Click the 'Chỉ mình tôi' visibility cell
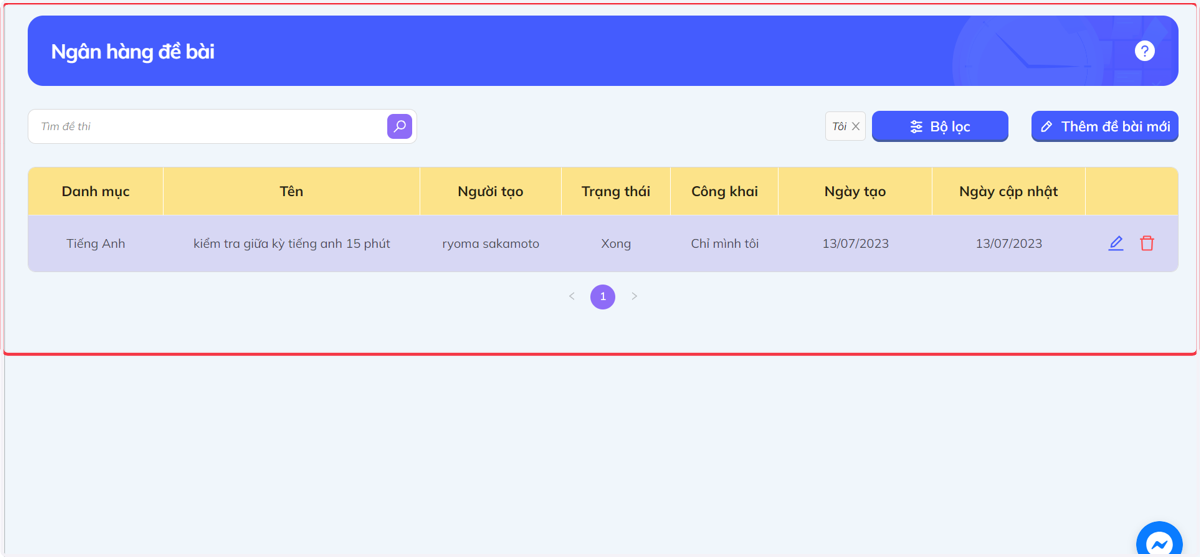 pos(725,243)
